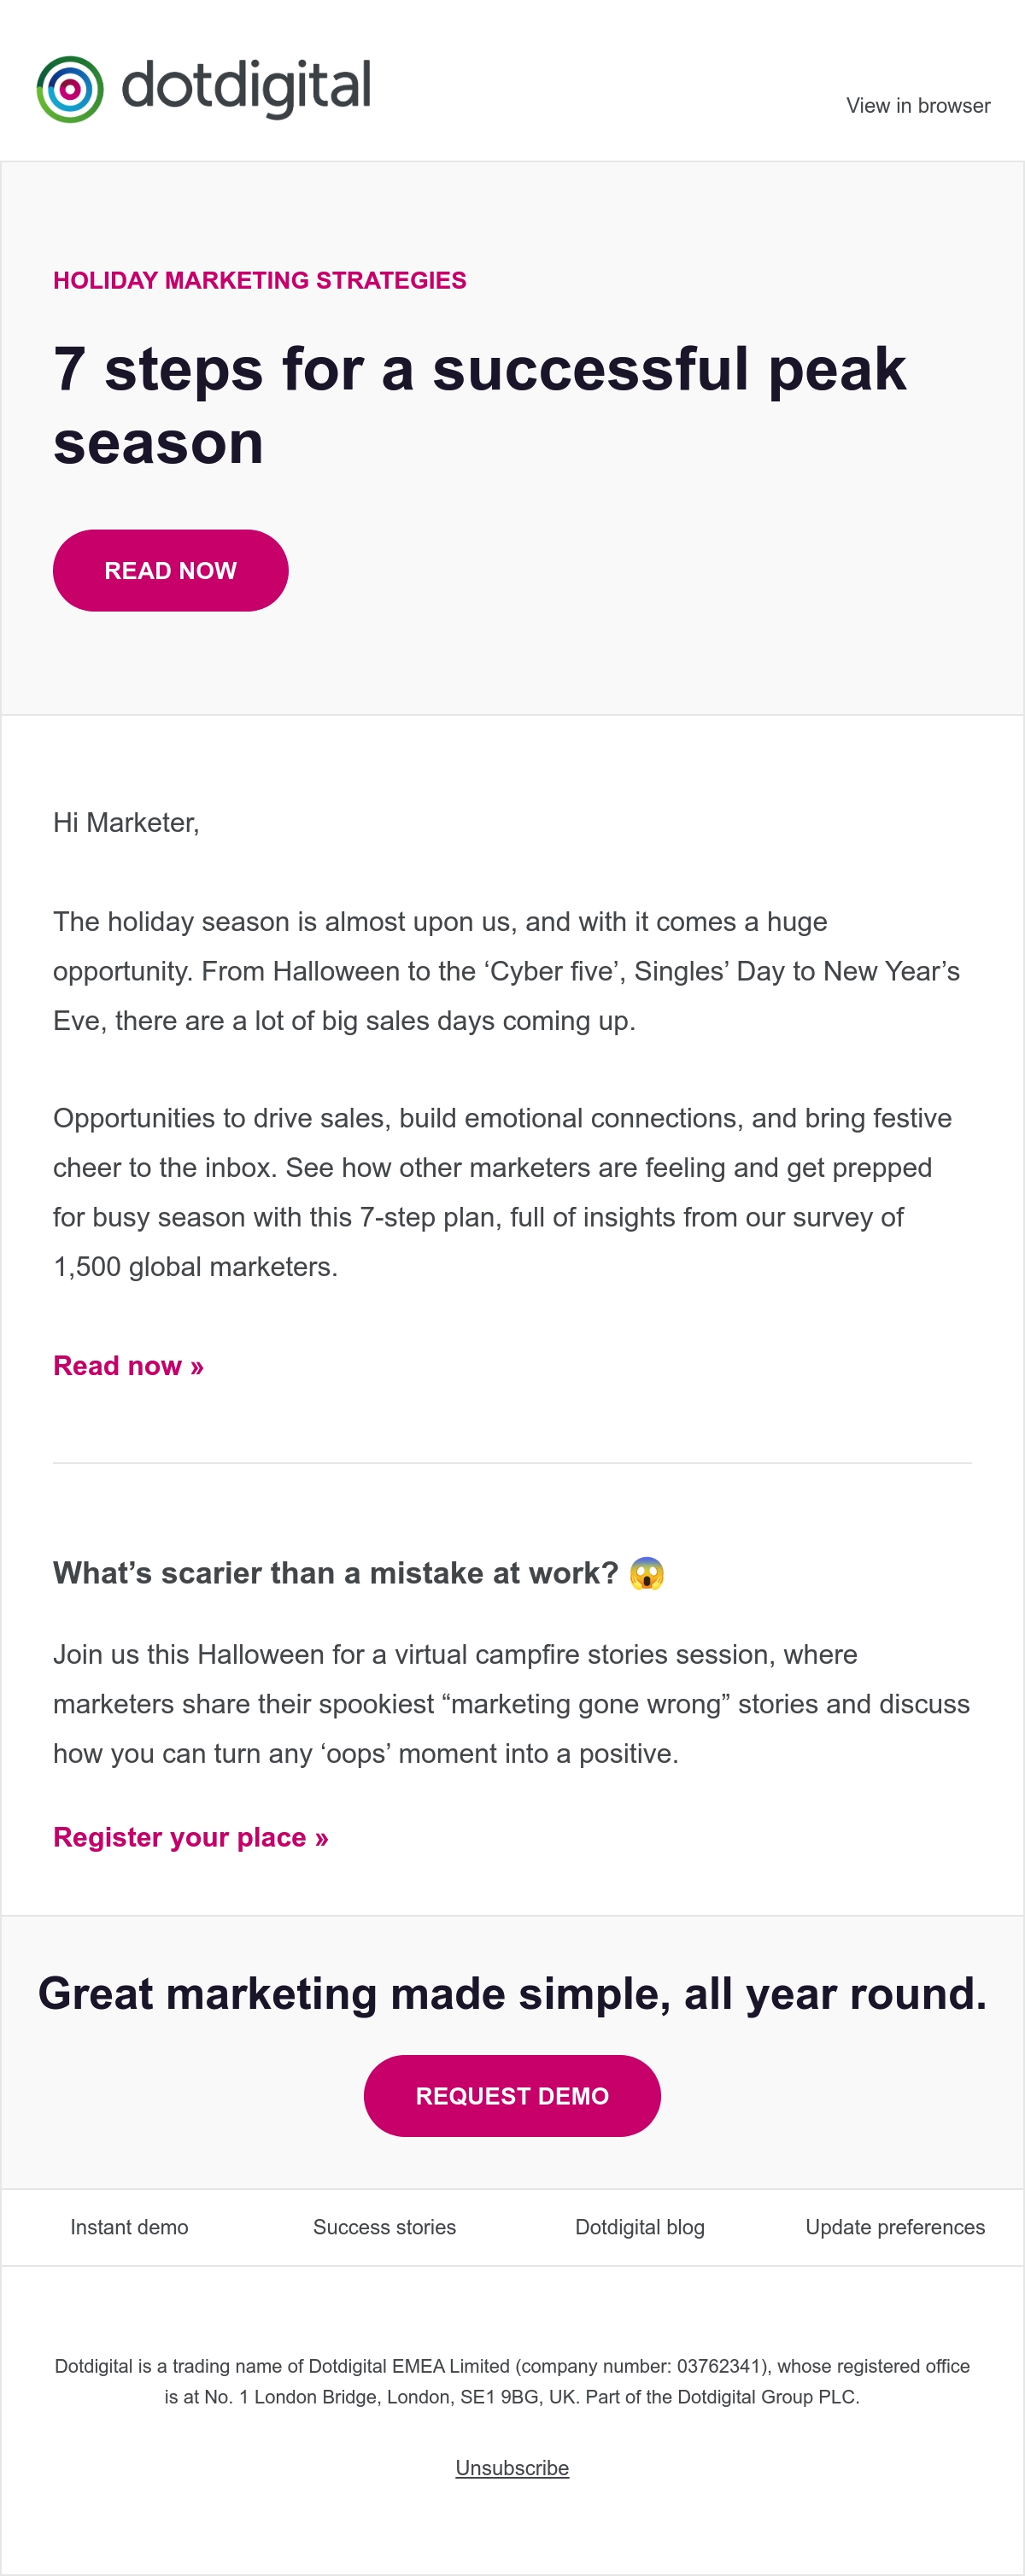Follow the Read now » text link
The width and height of the screenshot is (1025, 2576).
point(128,1366)
